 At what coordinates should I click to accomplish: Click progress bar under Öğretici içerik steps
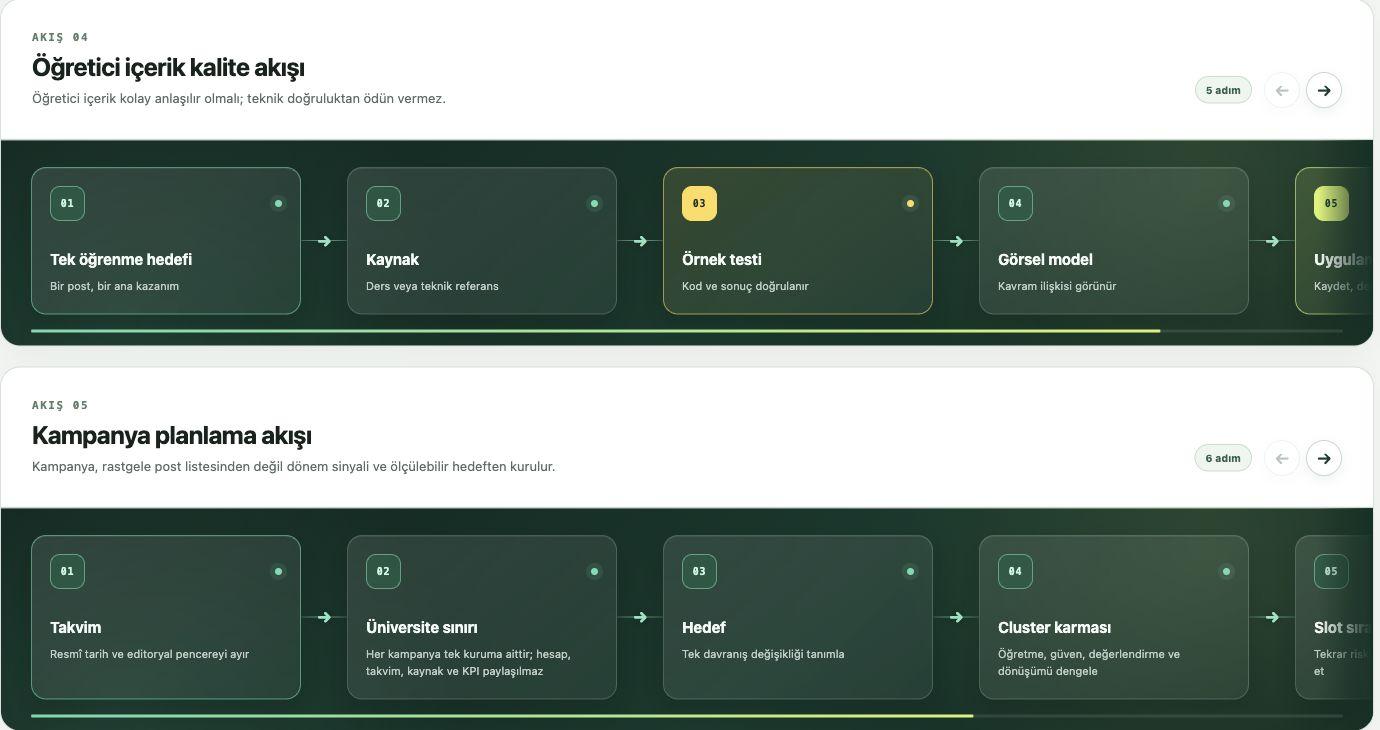pyautogui.click(x=686, y=330)
